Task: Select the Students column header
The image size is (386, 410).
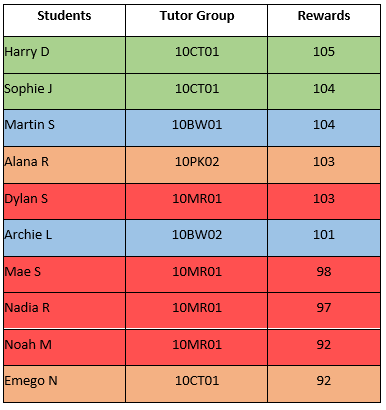Action: point(64,20)
